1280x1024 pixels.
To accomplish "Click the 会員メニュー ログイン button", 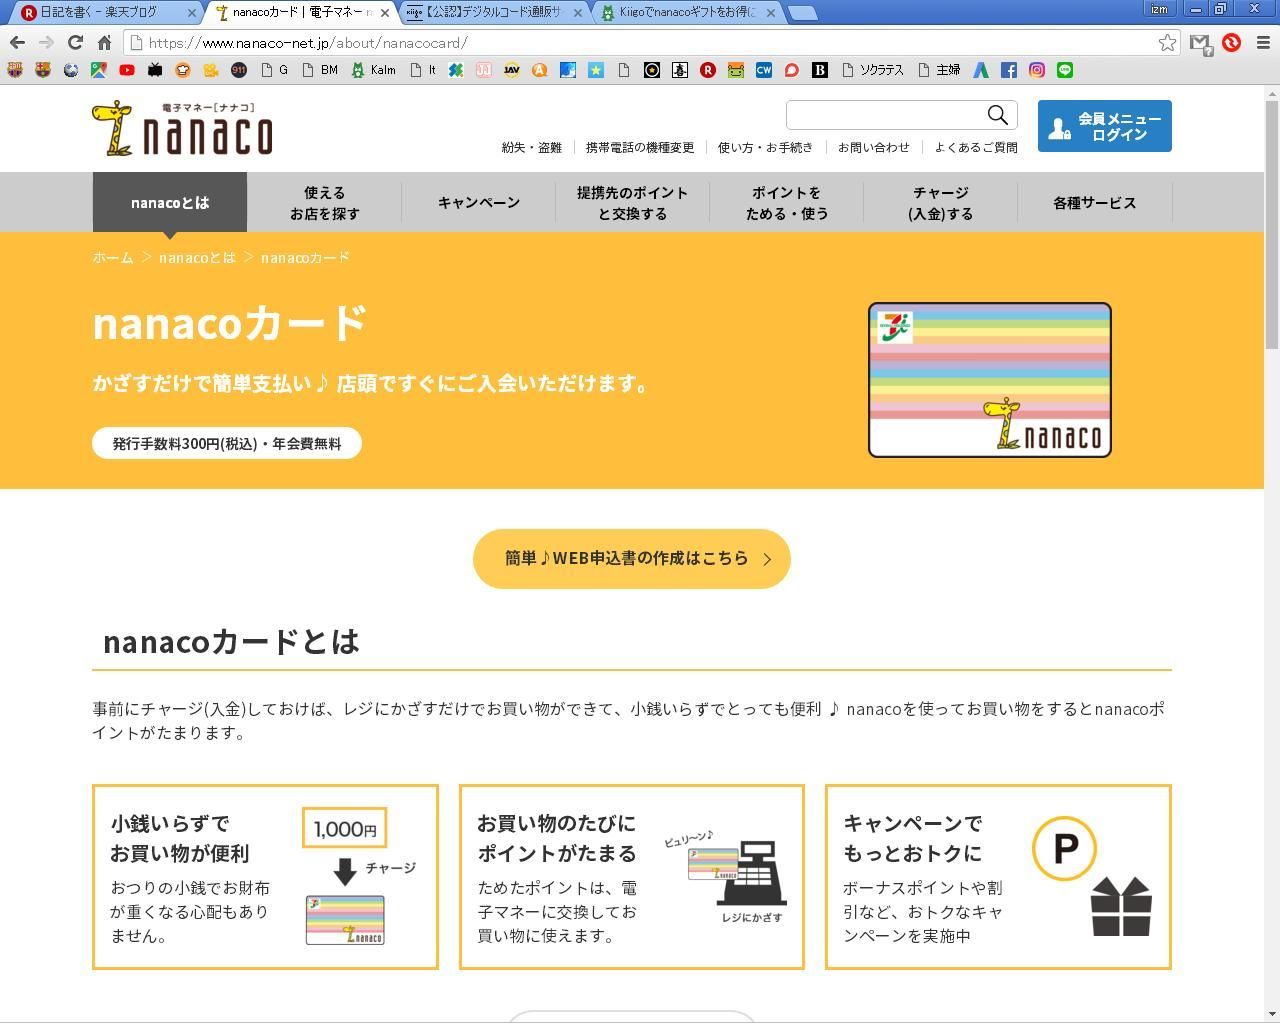I will click(1104, 126).
